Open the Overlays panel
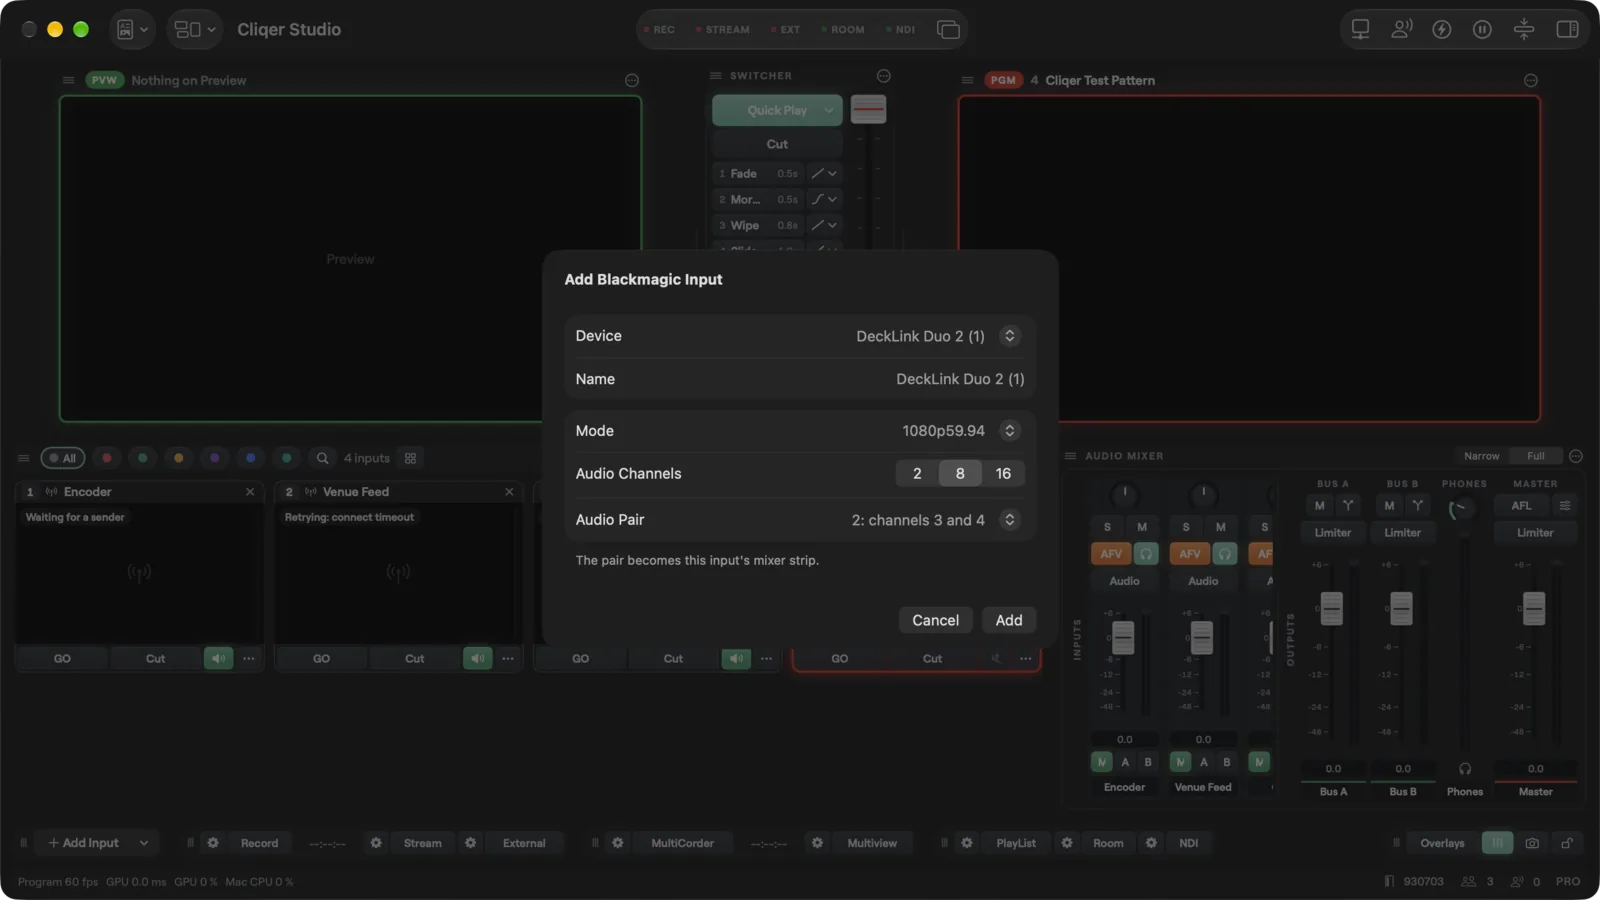Viewport: 1600px width, 900px height. (1442, 843)
